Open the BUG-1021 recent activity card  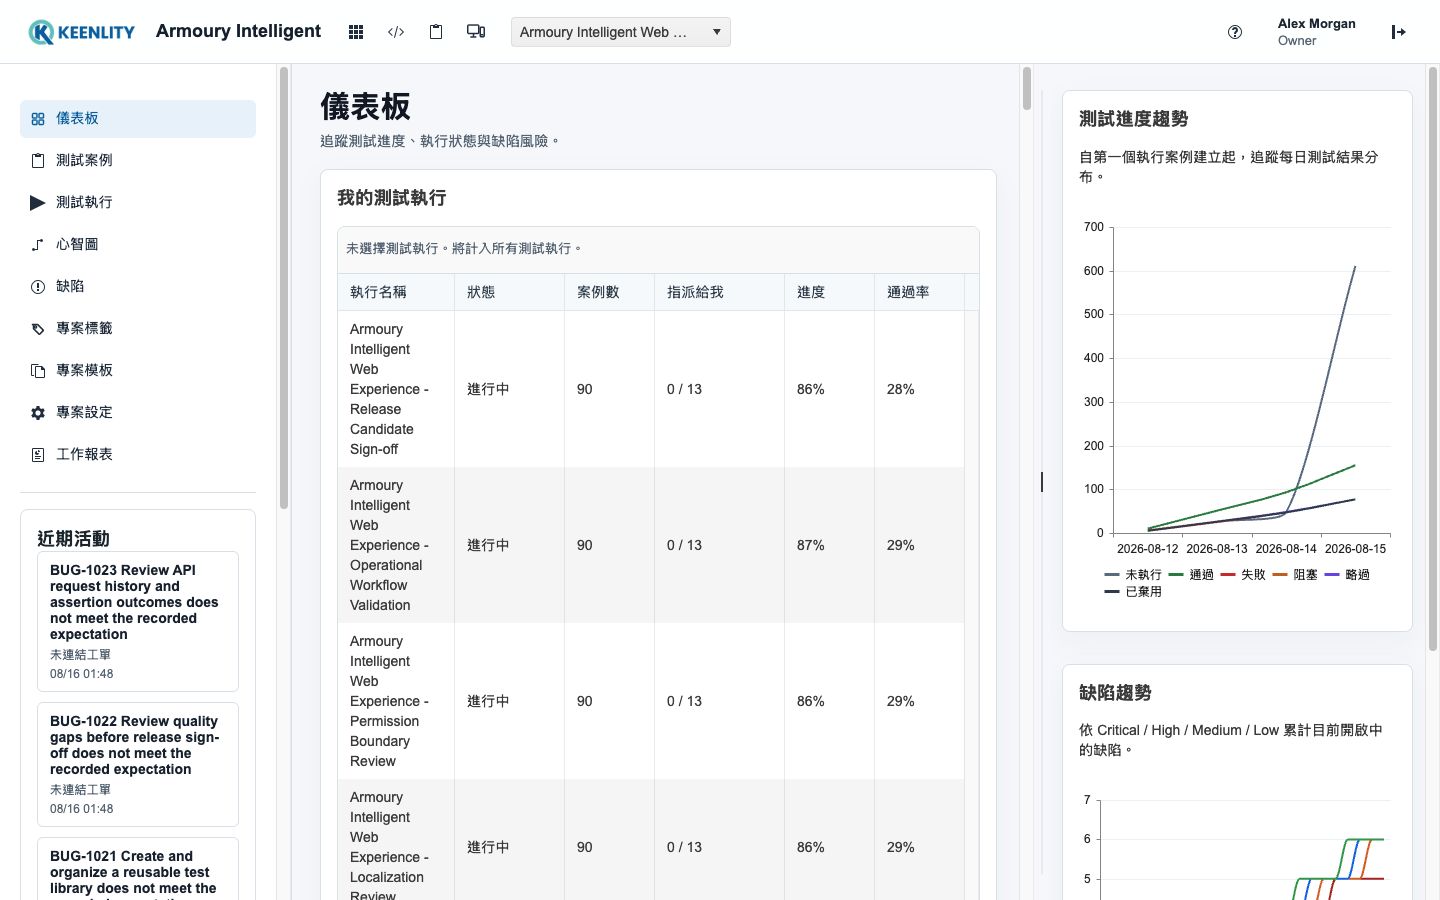click(138, 869)
